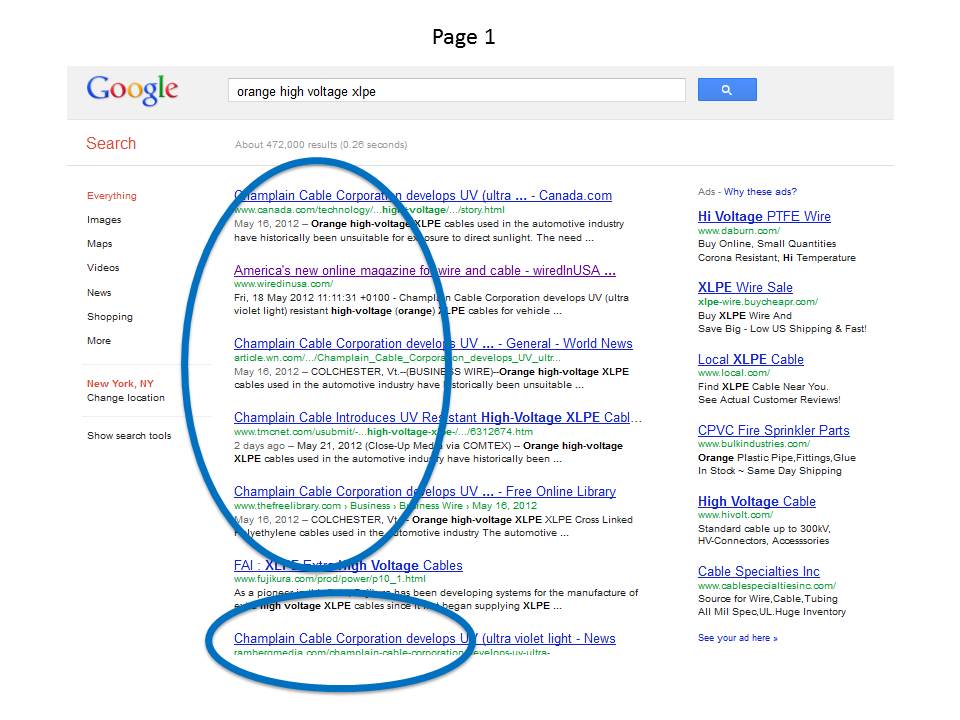
Task: Open the Hi Voltage PTFE Wire ad
Action: coord(764,216)
